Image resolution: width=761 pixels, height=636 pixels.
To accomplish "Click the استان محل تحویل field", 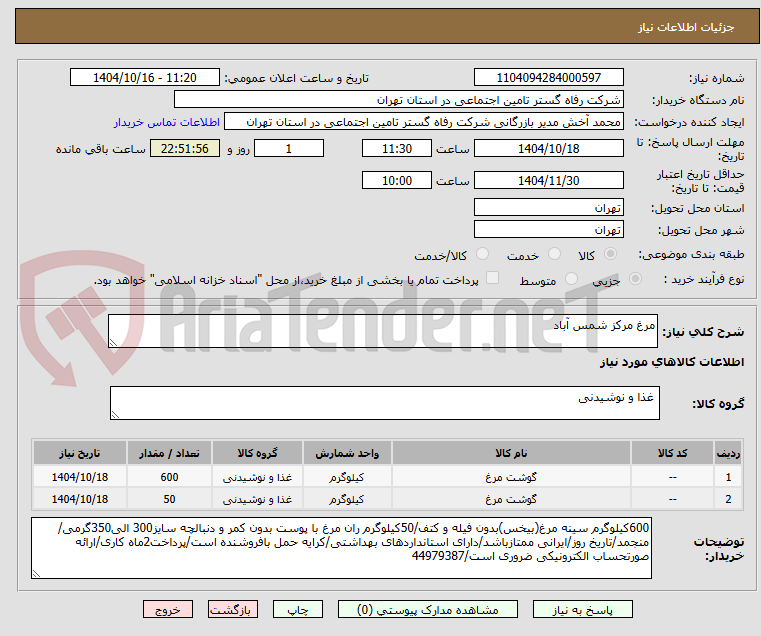I will pos(548,207).
